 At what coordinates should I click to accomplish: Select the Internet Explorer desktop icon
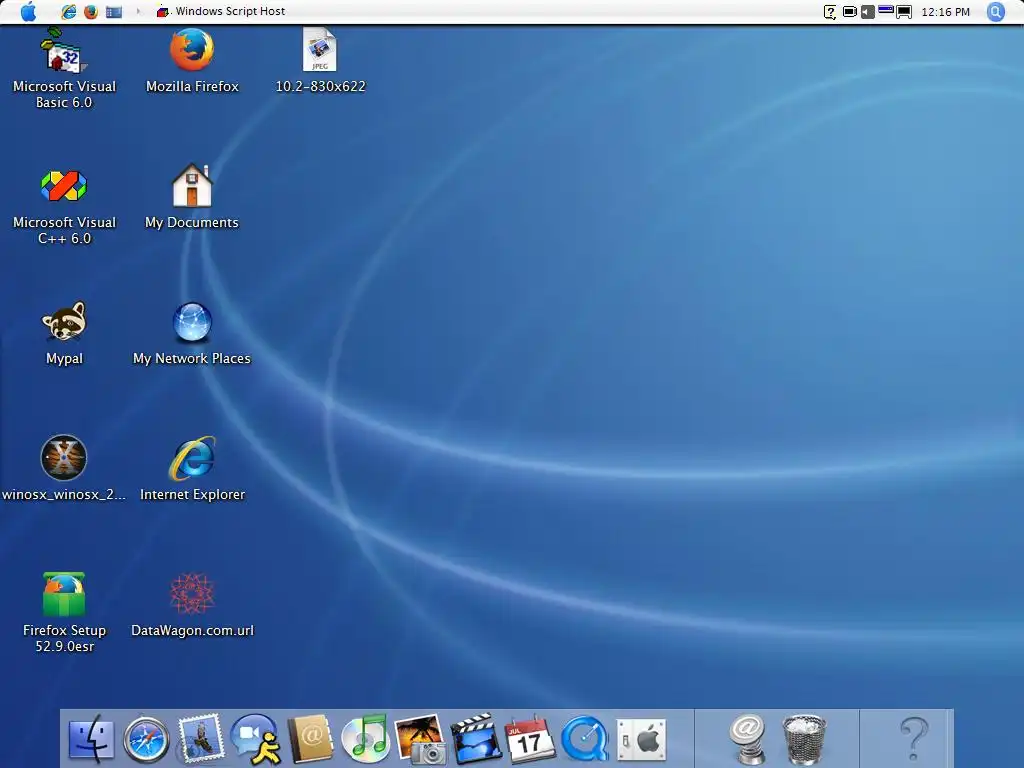192,458
